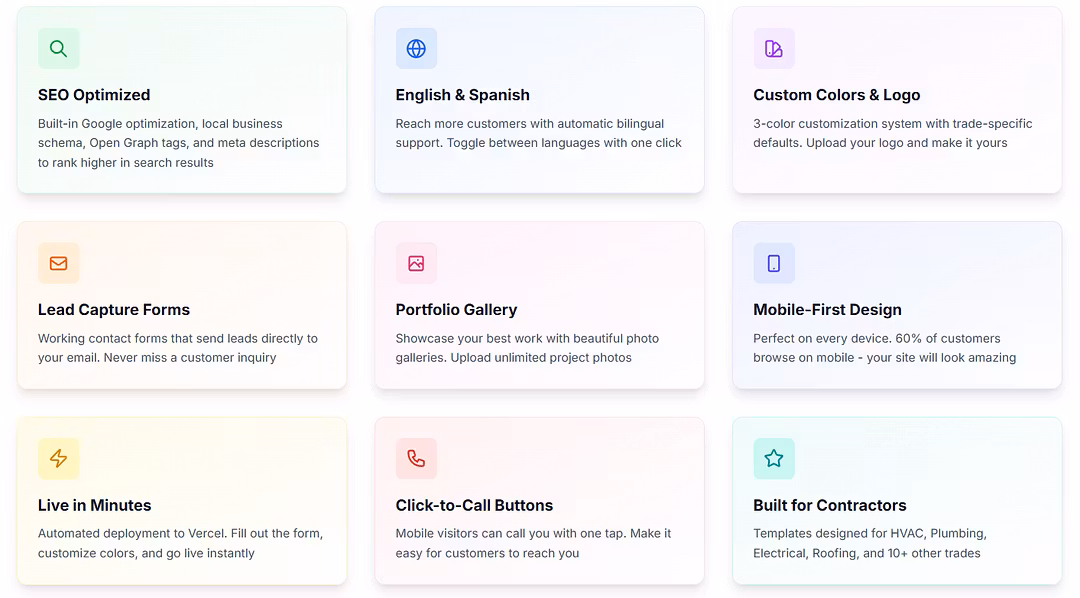Click the teal star icon
This screenshot has width=1080, height=598.
774,458
